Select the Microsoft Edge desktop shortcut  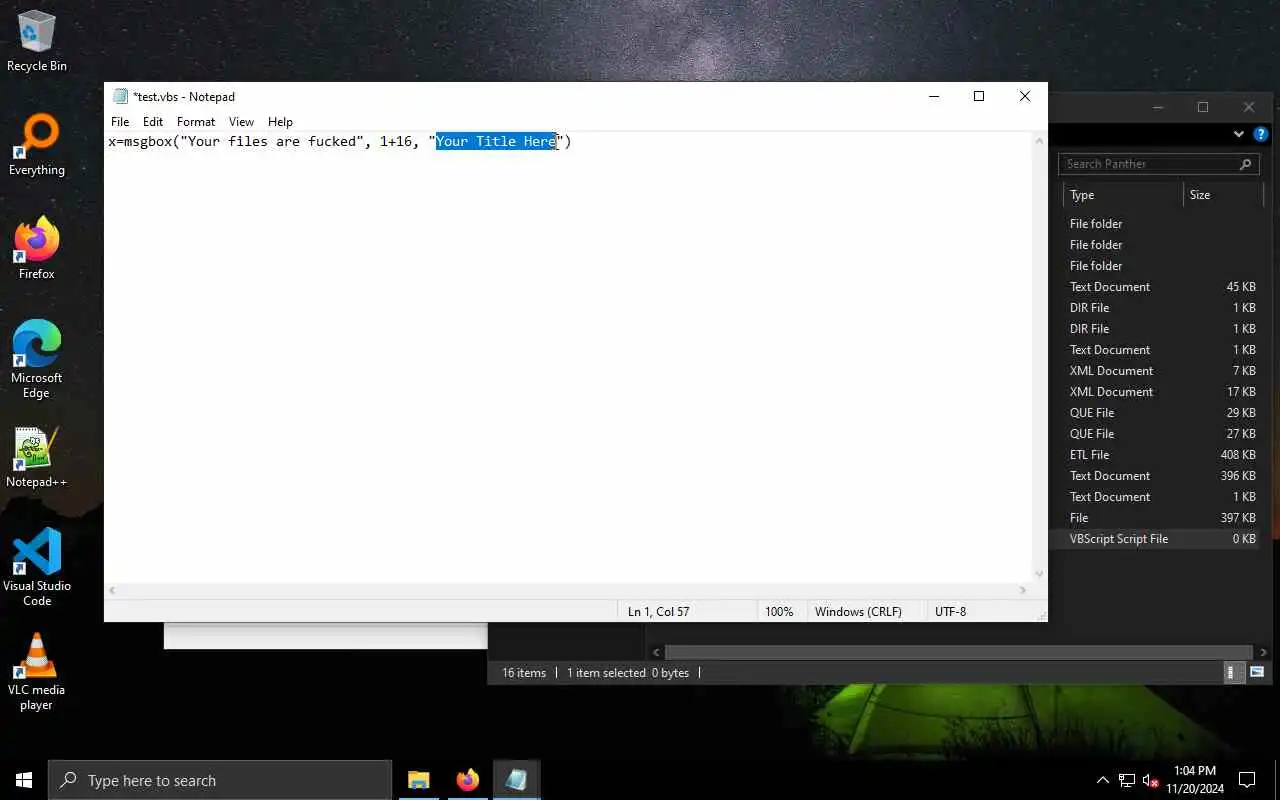[x=37, y=360]
